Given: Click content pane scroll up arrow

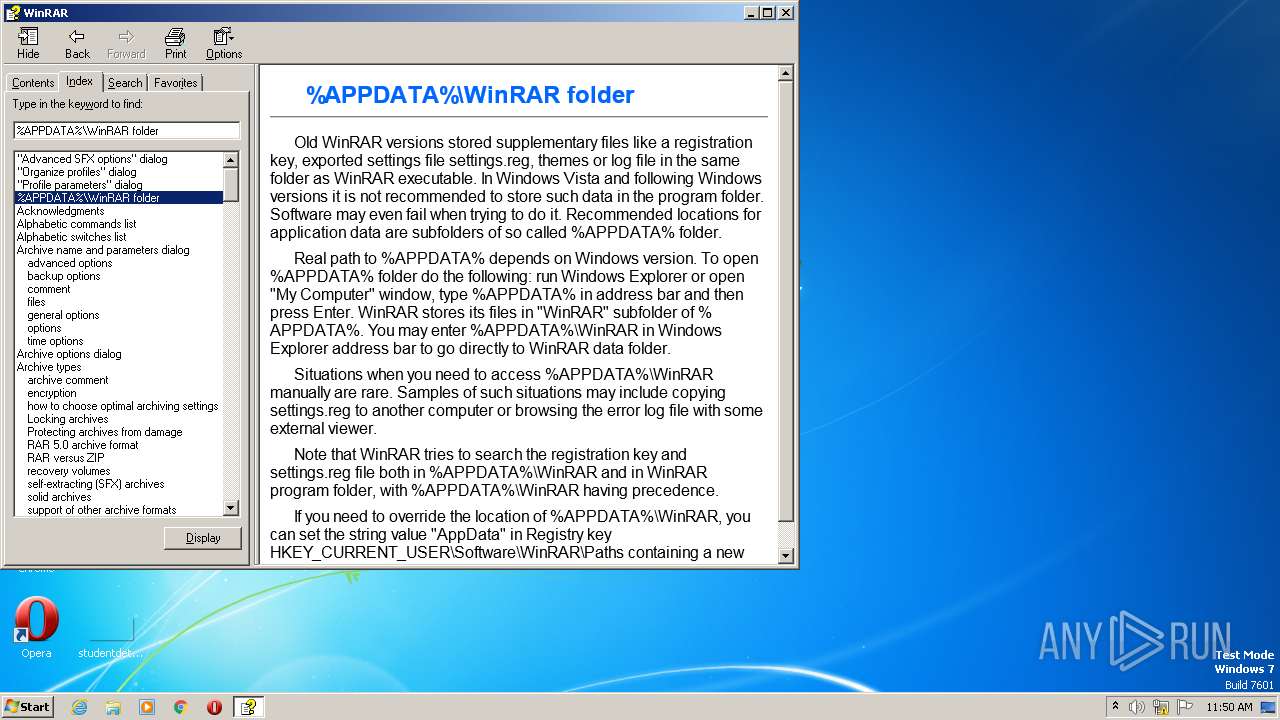Looking at the screenshot, I should click(x=785, y=73).
